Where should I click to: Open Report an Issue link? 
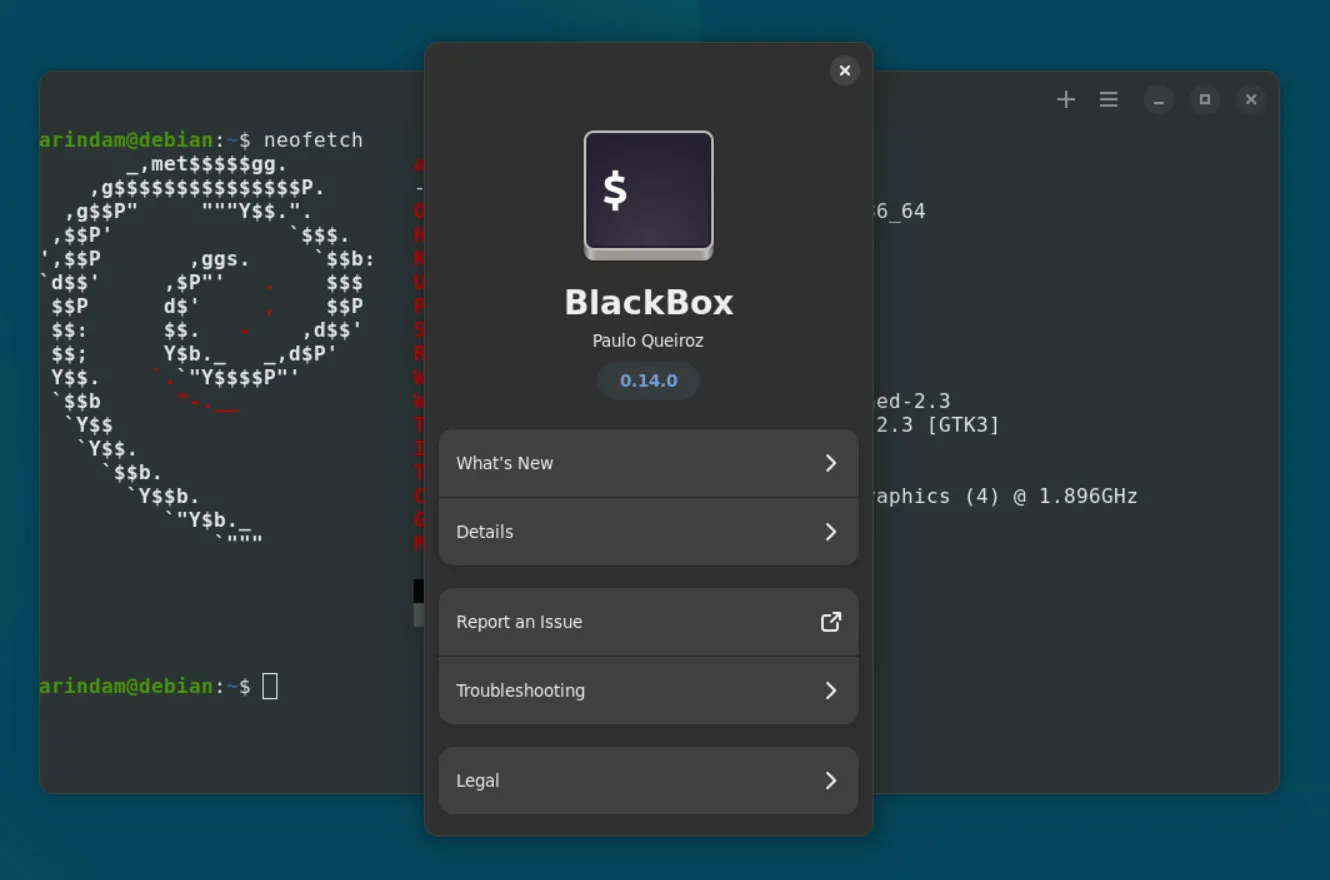pyautogui.click(x=649, y=622)
